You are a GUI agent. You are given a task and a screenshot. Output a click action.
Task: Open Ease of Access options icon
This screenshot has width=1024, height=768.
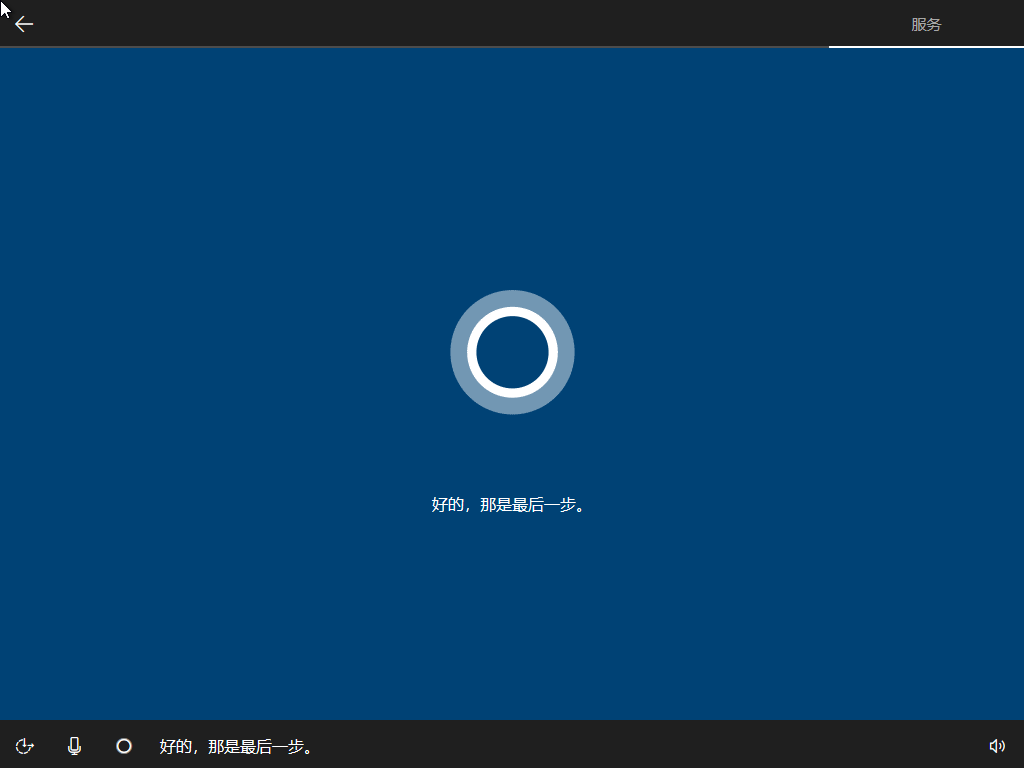click(x=25, y=746)
